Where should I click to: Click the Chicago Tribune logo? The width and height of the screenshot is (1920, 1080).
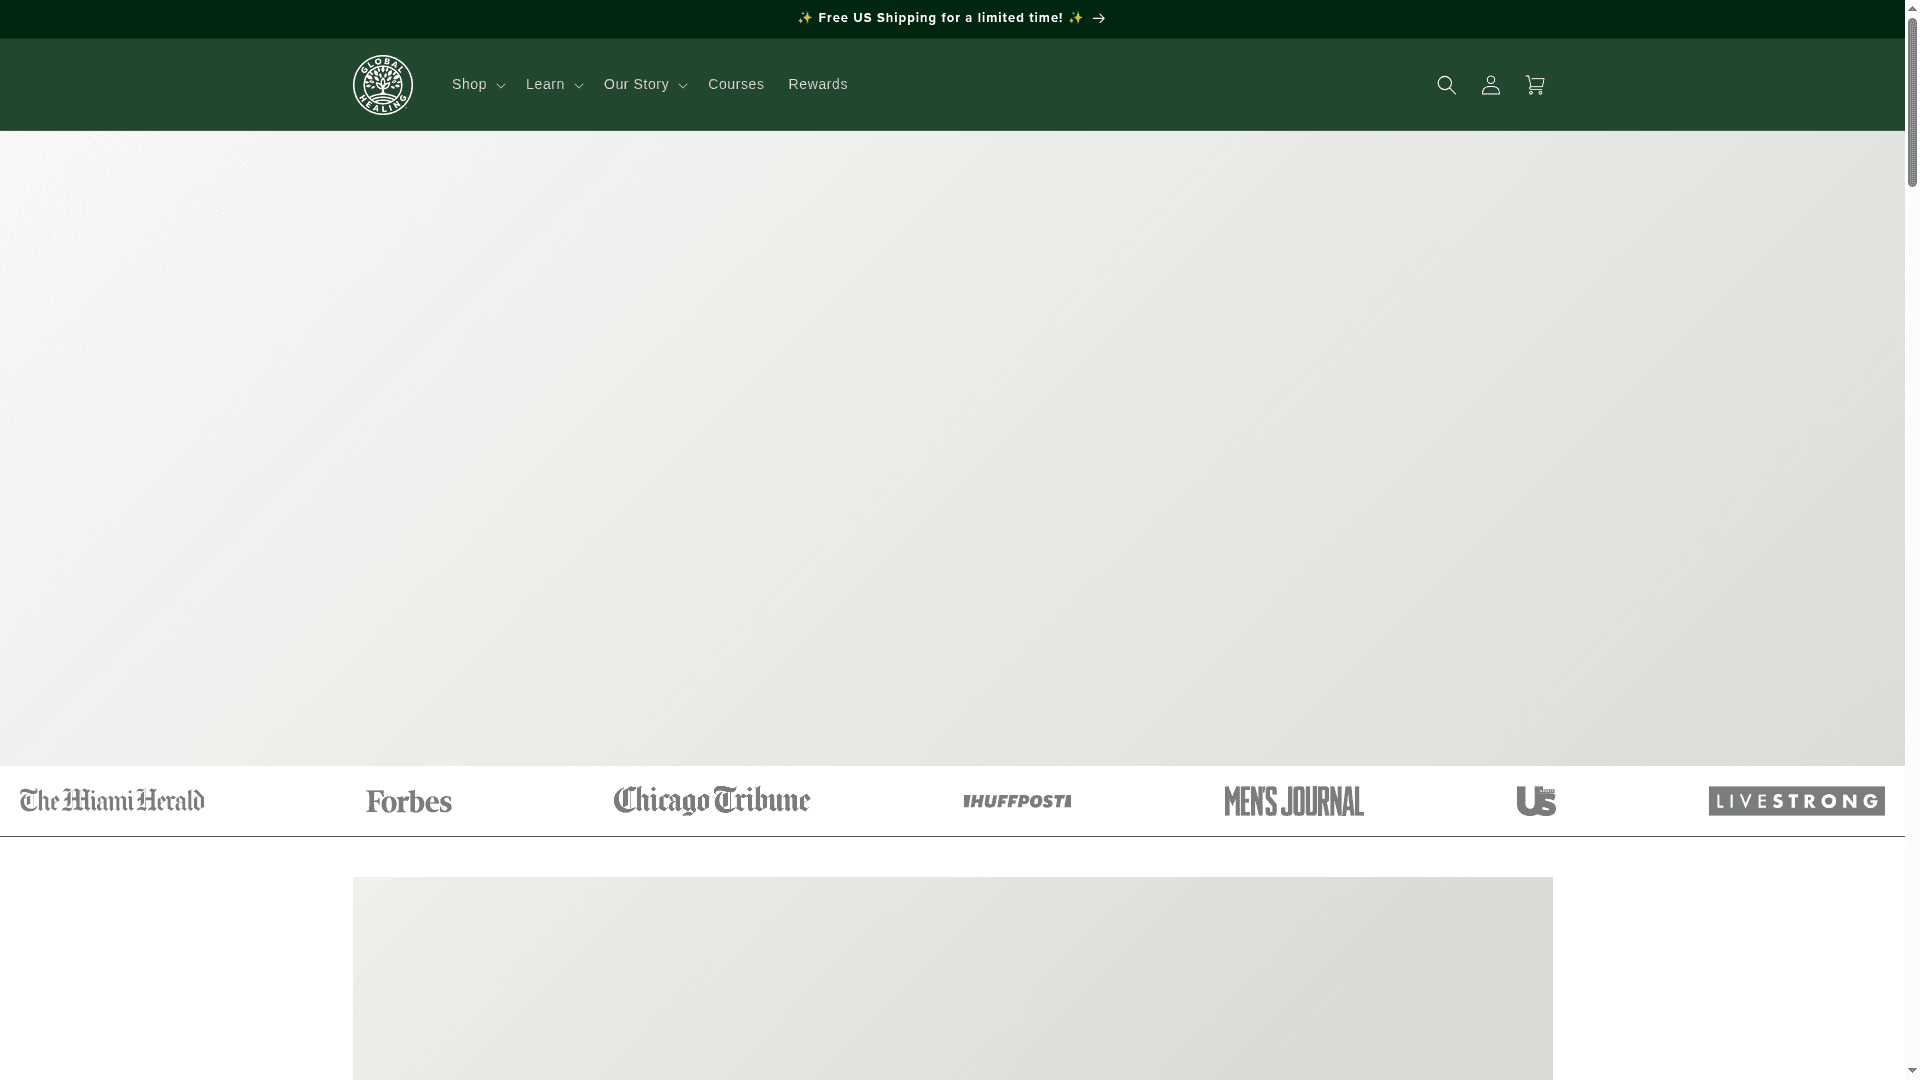tap(711, 801)
